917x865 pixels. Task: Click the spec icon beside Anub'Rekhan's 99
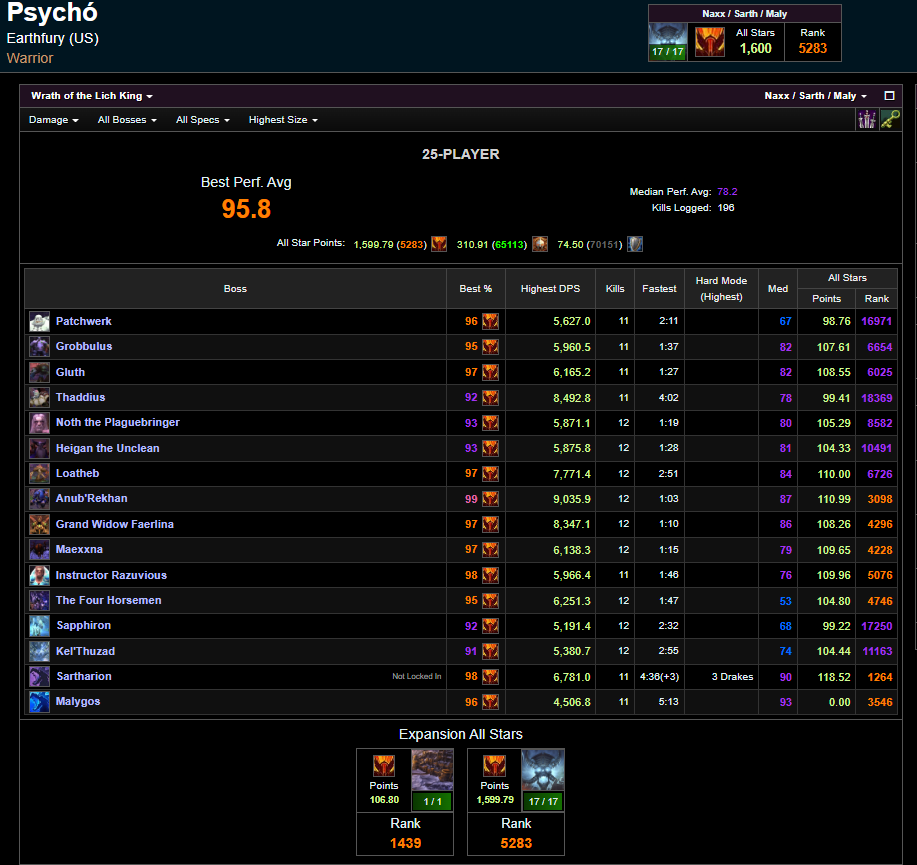click(490, 499)
